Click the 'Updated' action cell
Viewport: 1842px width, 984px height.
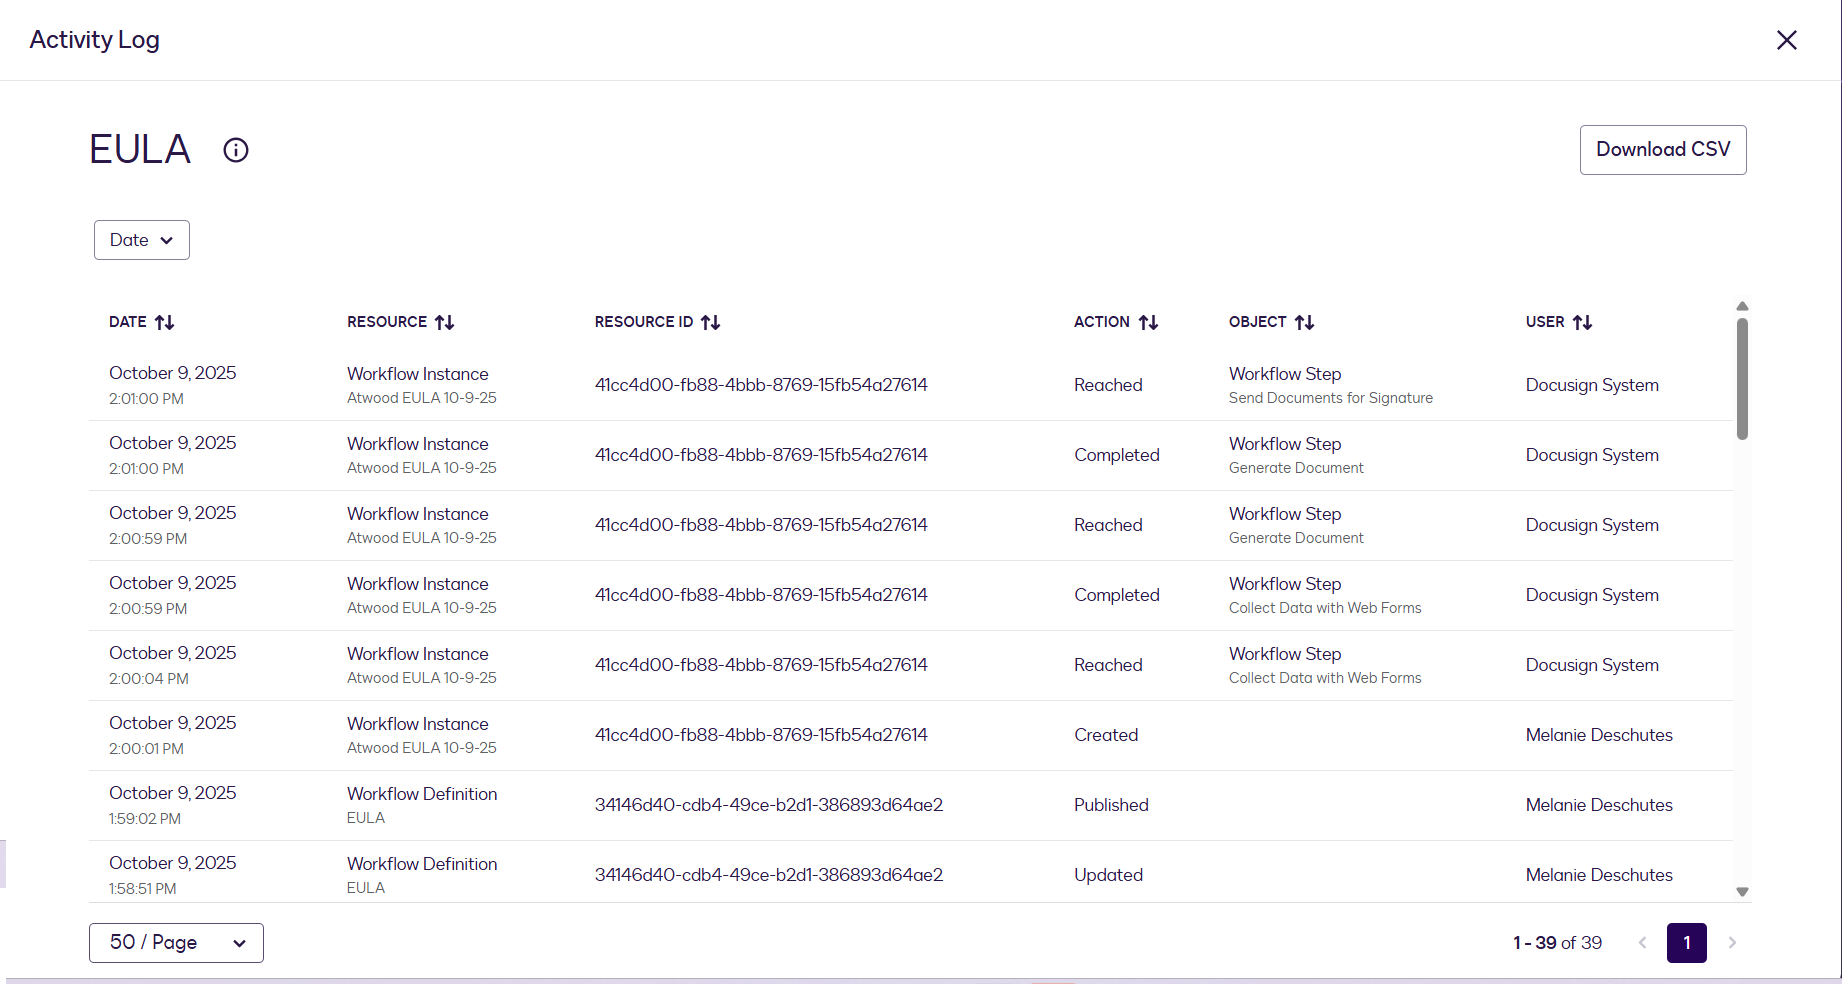pyautogui.click(x=1108, y=875)
